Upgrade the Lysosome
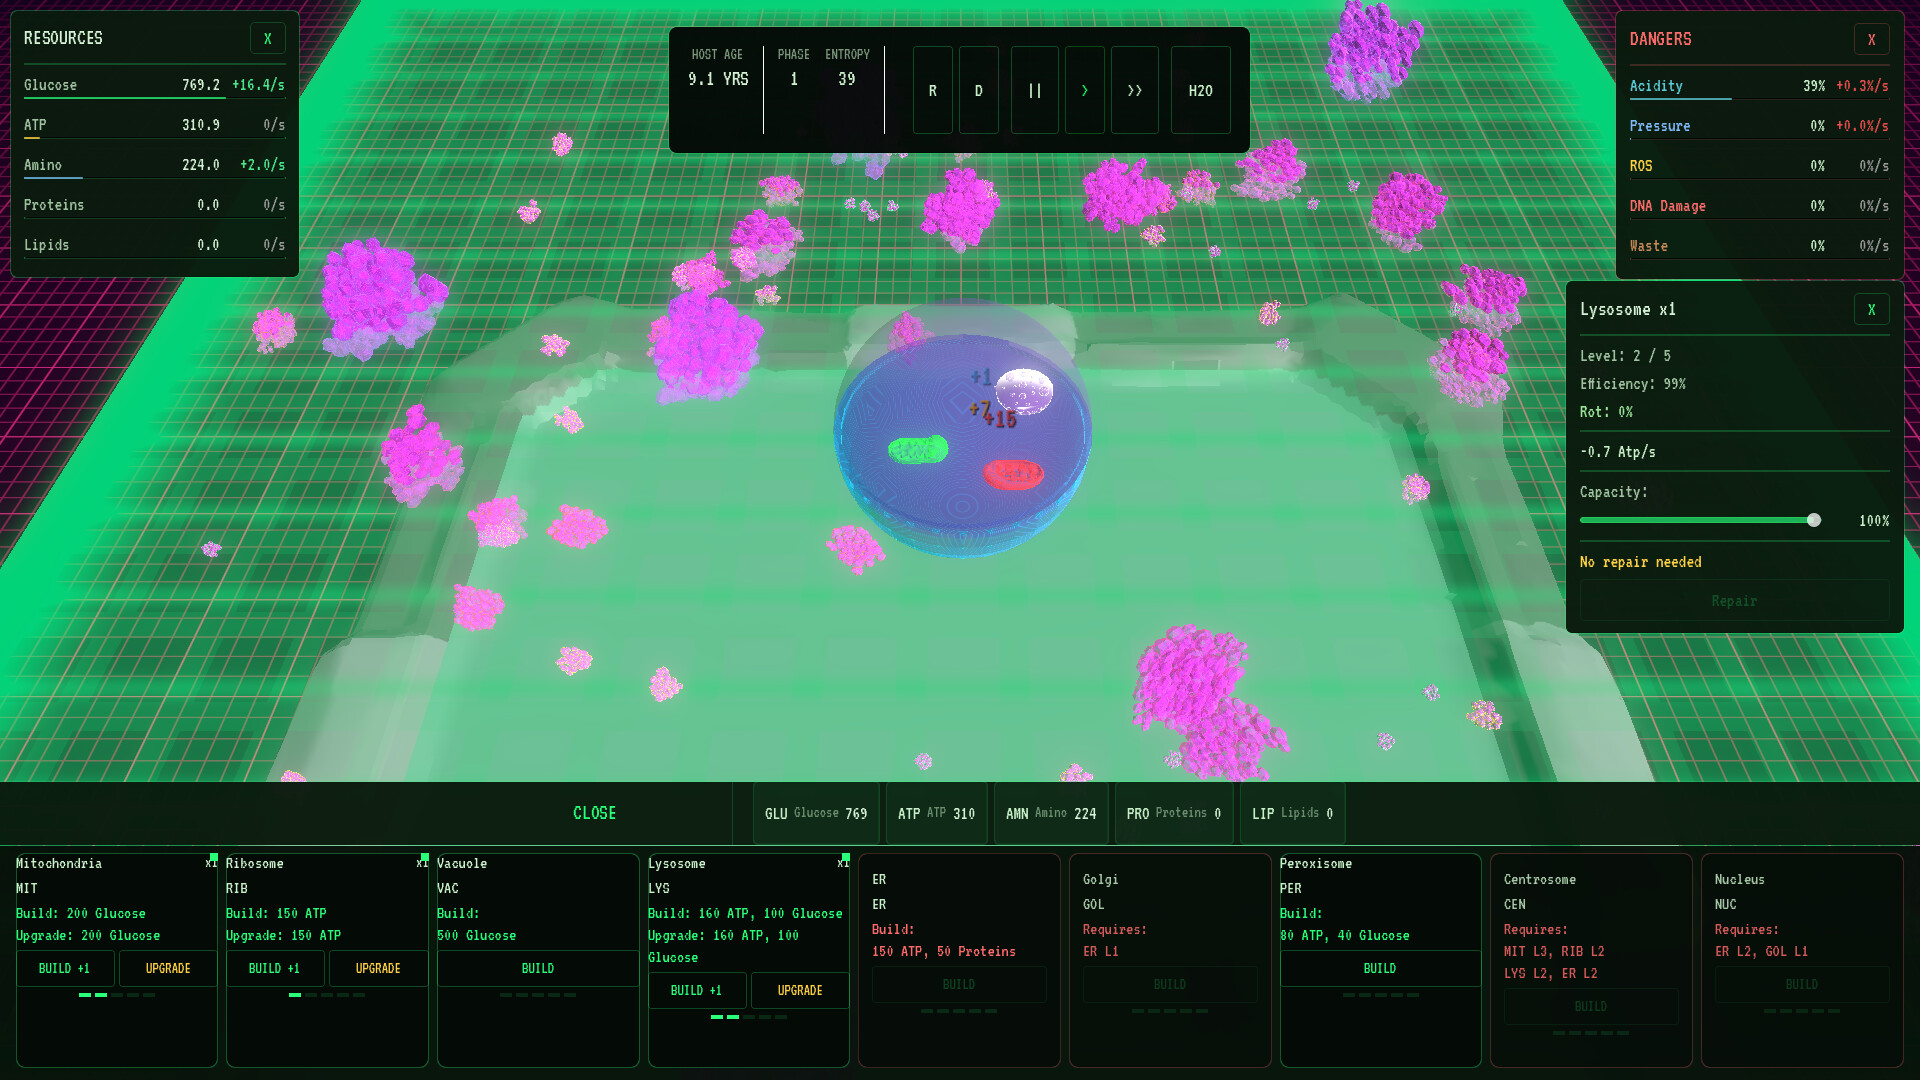Screen dimensions: 1920x1080 click(x=800, y=990)
